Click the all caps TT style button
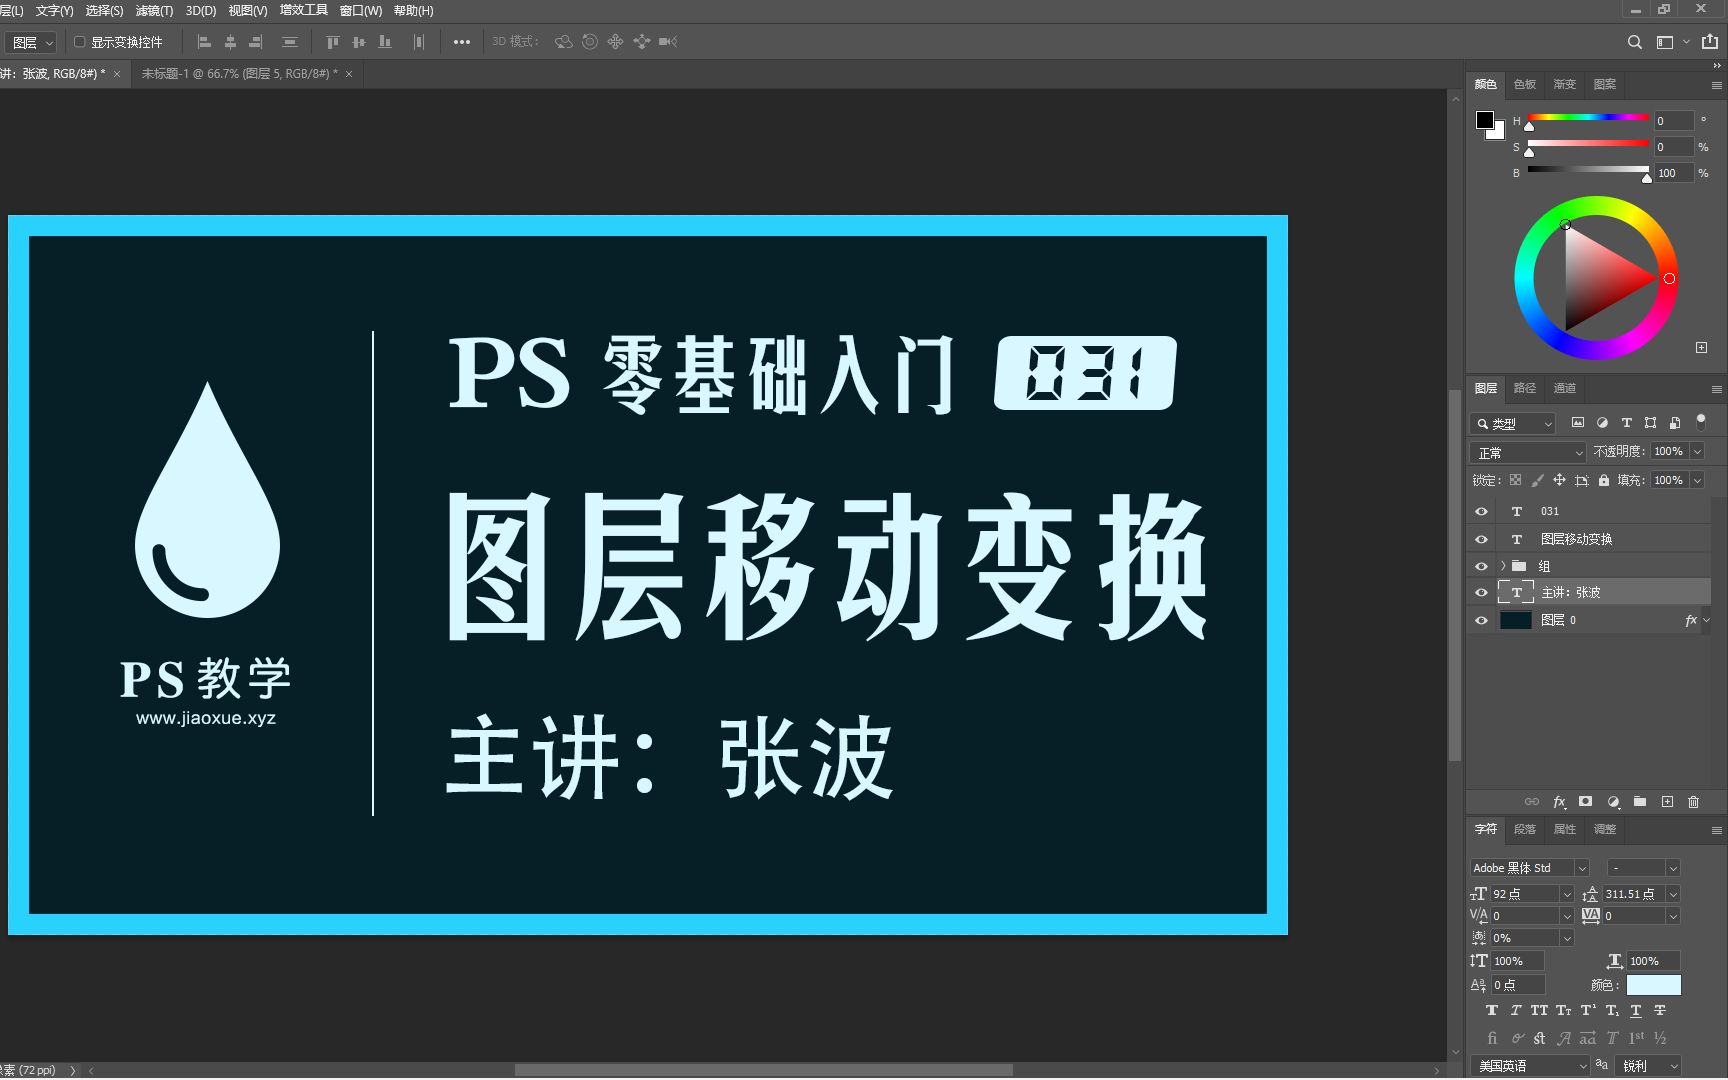The width and height of the screenshot is (1728, 1080). tap(1539, 1010)
